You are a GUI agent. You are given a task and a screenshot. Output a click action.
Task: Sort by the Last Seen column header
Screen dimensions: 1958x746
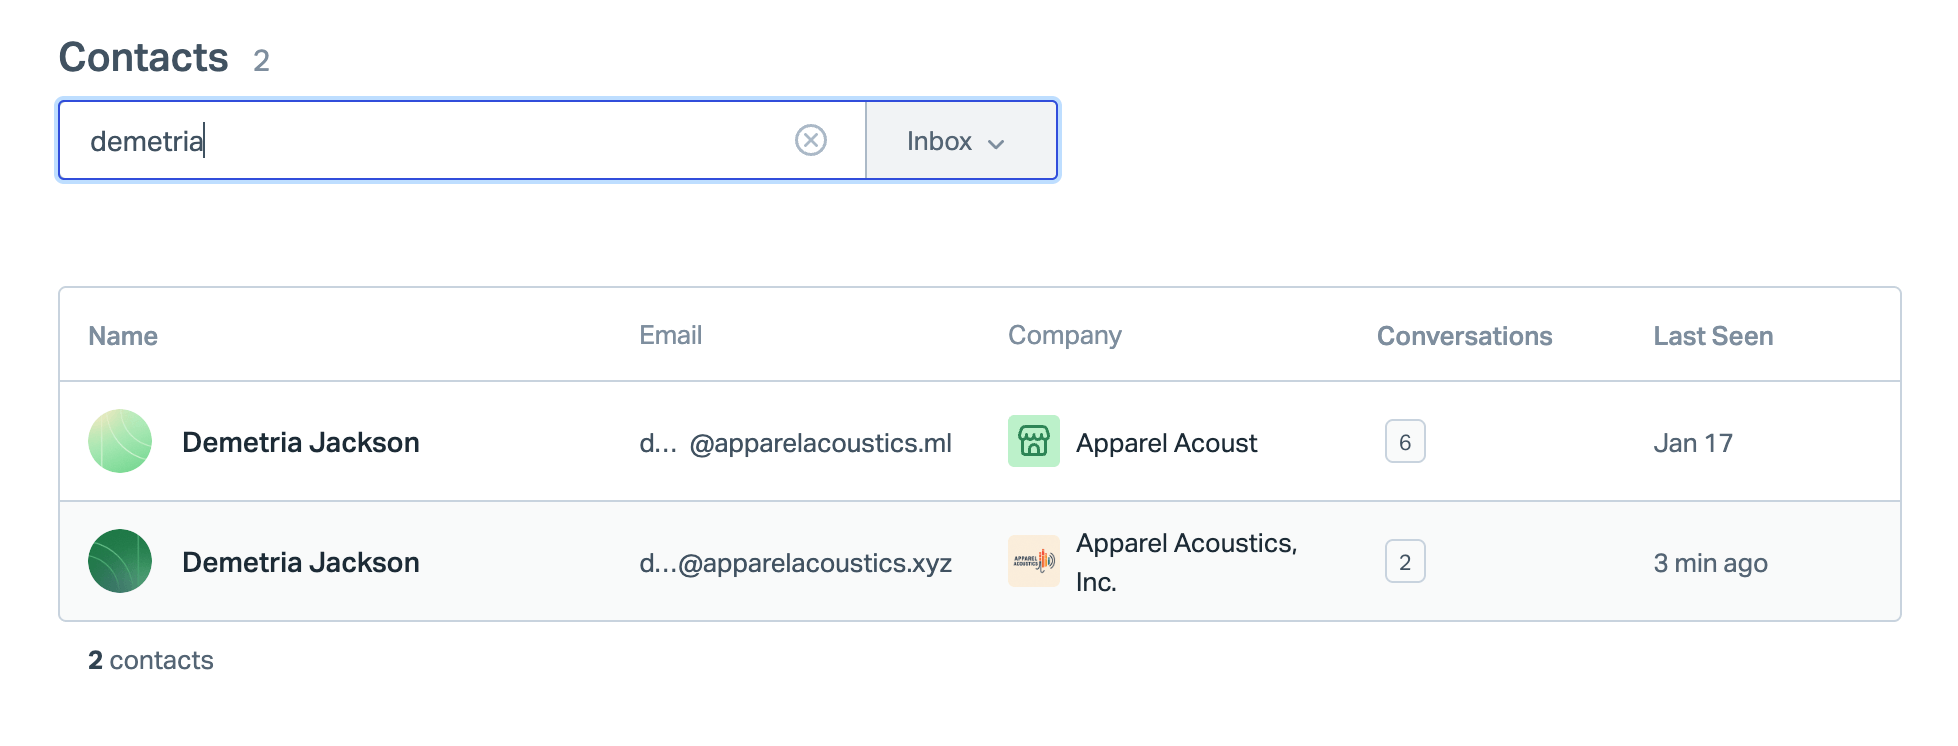pos(1712,336)
